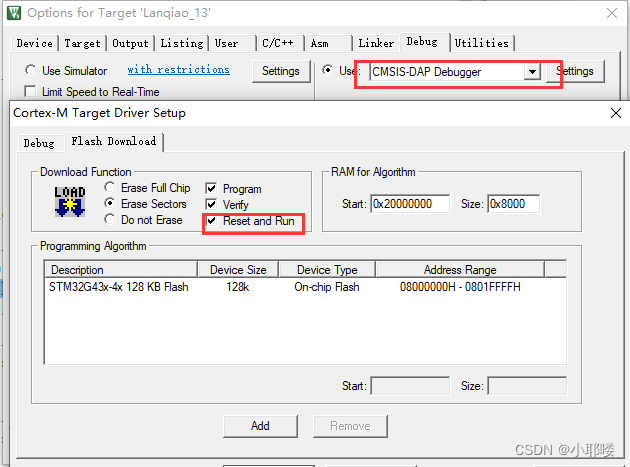Select the Use Simulator radio button
Viewport: 630px width, 467px height.
[30, 71]
